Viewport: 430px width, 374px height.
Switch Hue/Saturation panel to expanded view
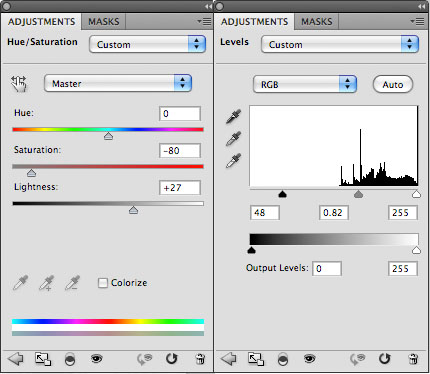[43, 359]
